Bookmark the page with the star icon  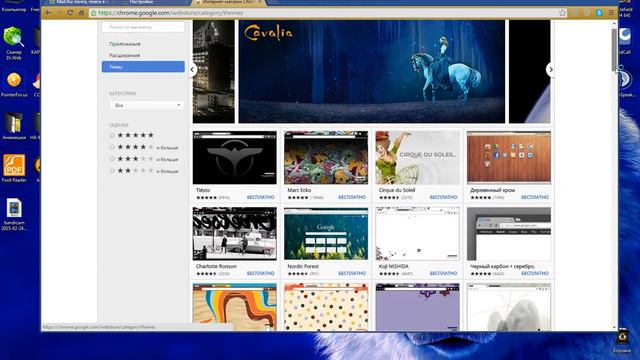point(562,13)
